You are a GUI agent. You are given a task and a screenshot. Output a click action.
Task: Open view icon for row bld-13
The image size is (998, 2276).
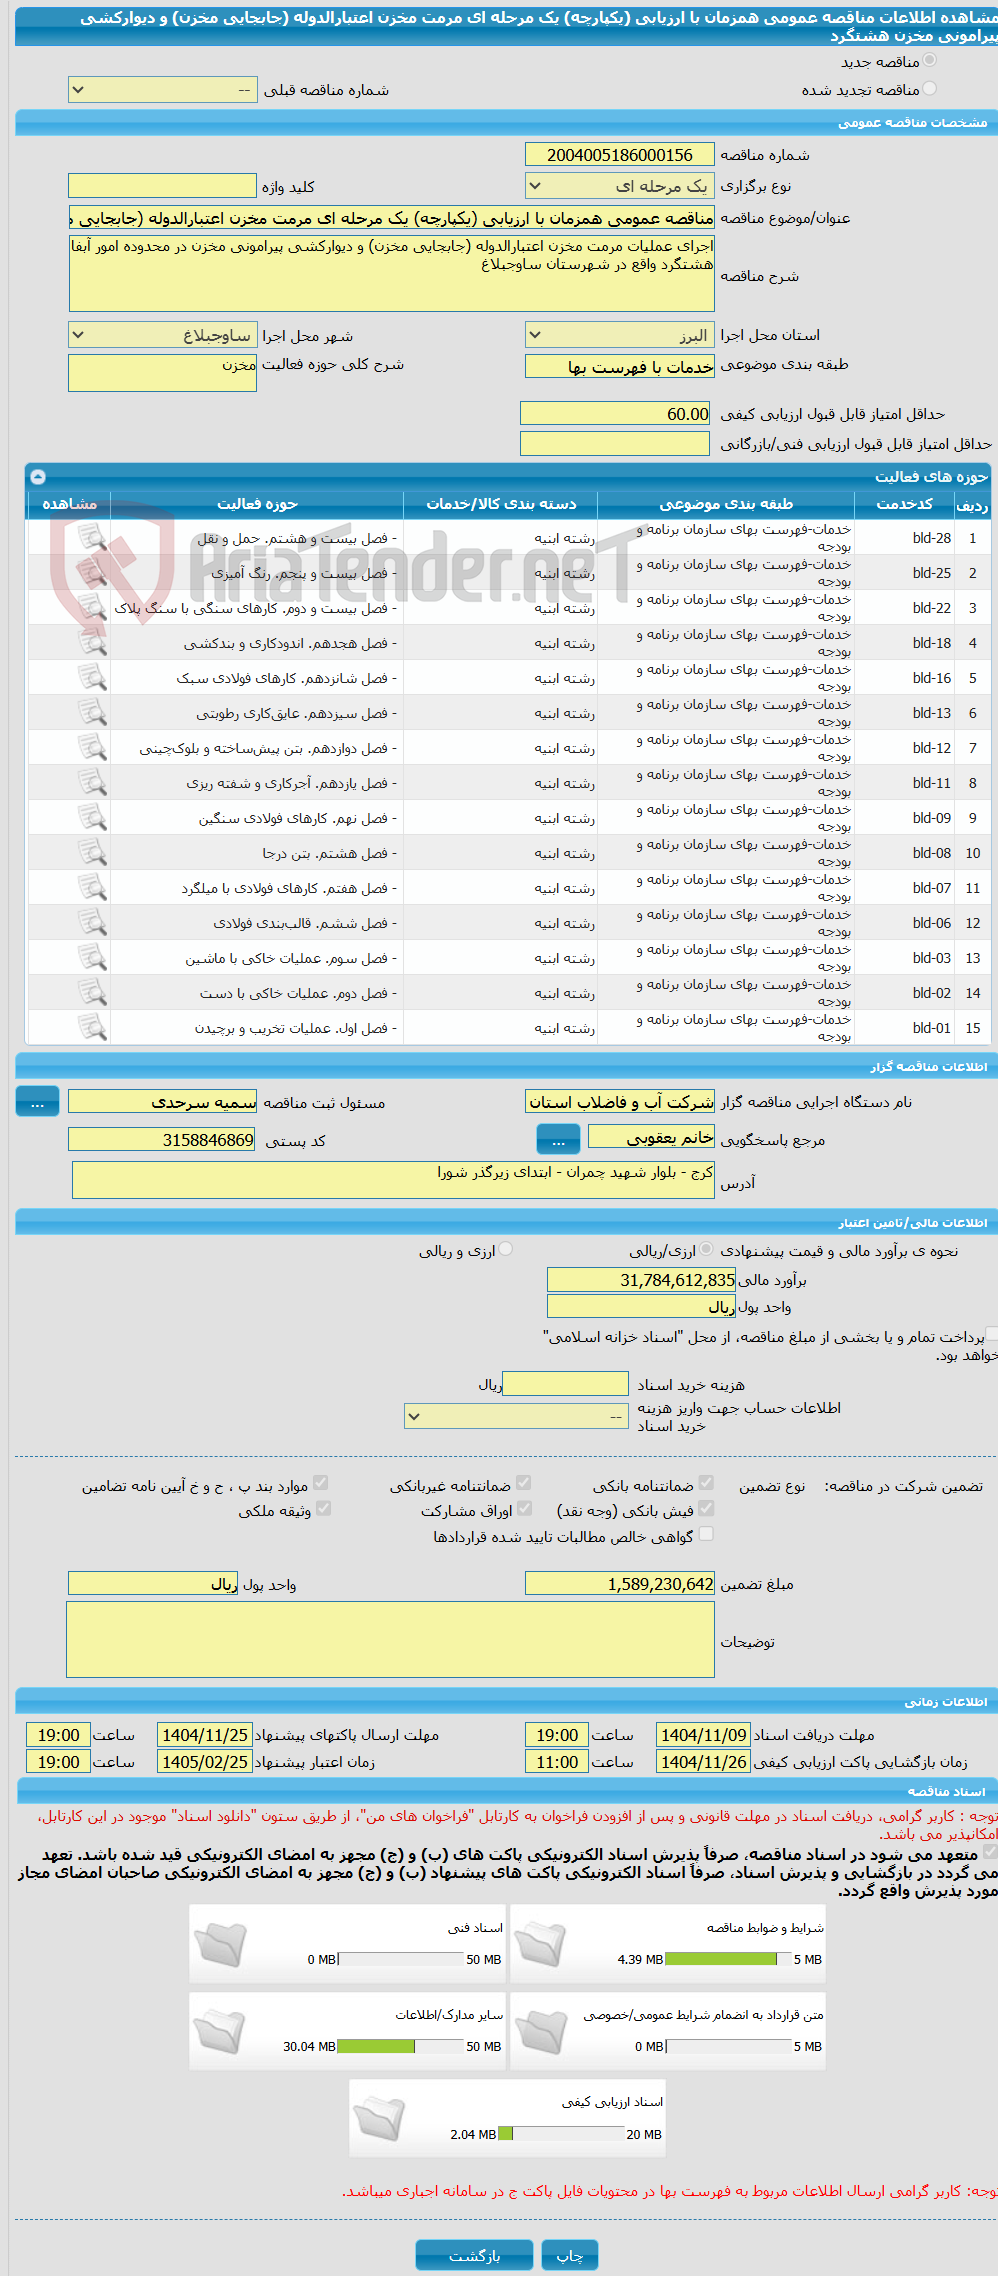click(x=92, y=713)
